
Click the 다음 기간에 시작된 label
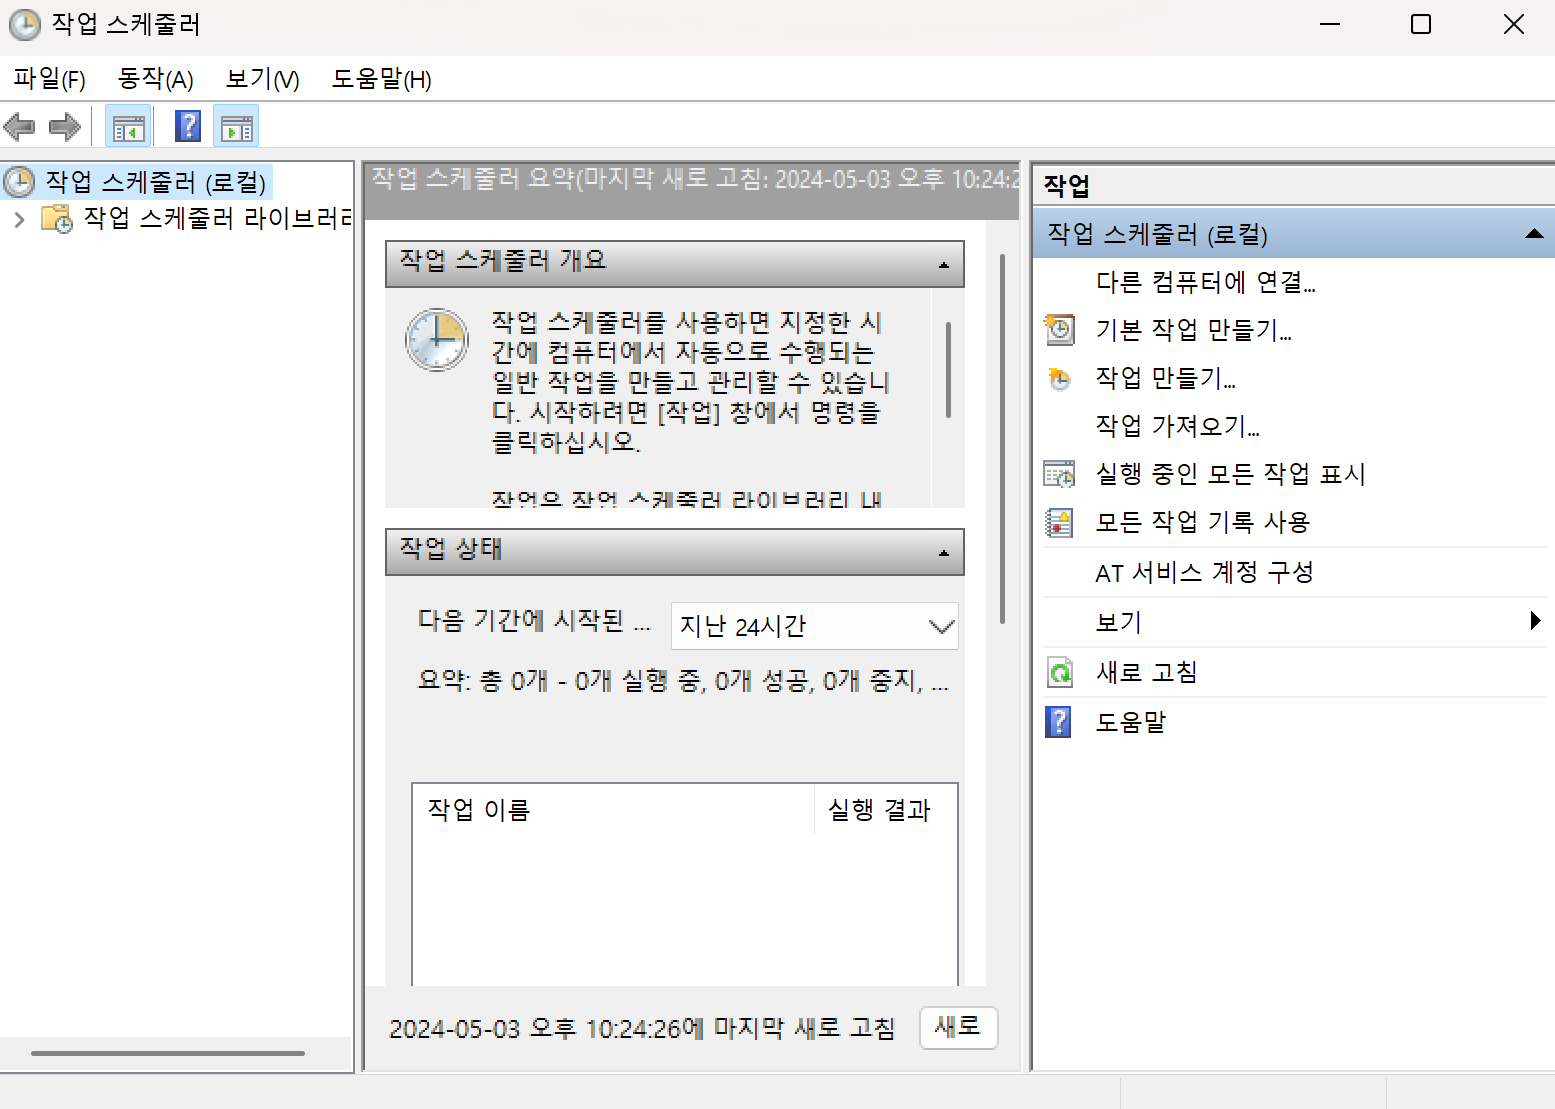tap(534, 622)
